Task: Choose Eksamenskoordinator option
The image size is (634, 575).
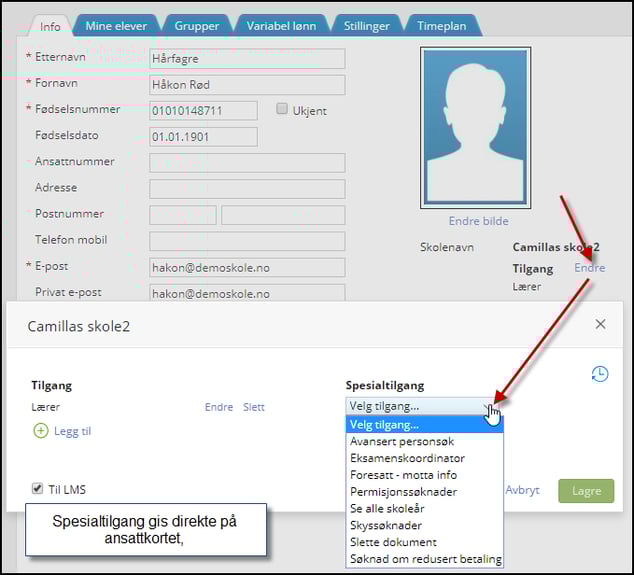Action: (x=407, y=458)
